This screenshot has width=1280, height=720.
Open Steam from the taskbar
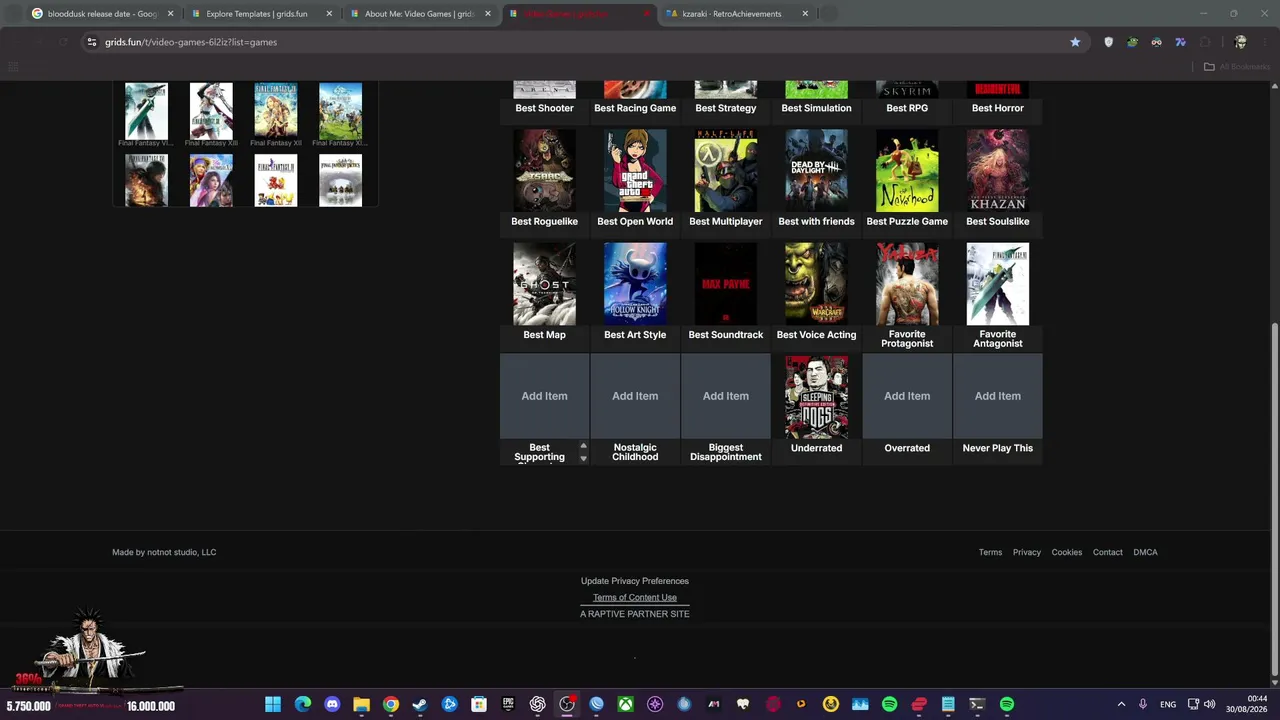[420, 704]
